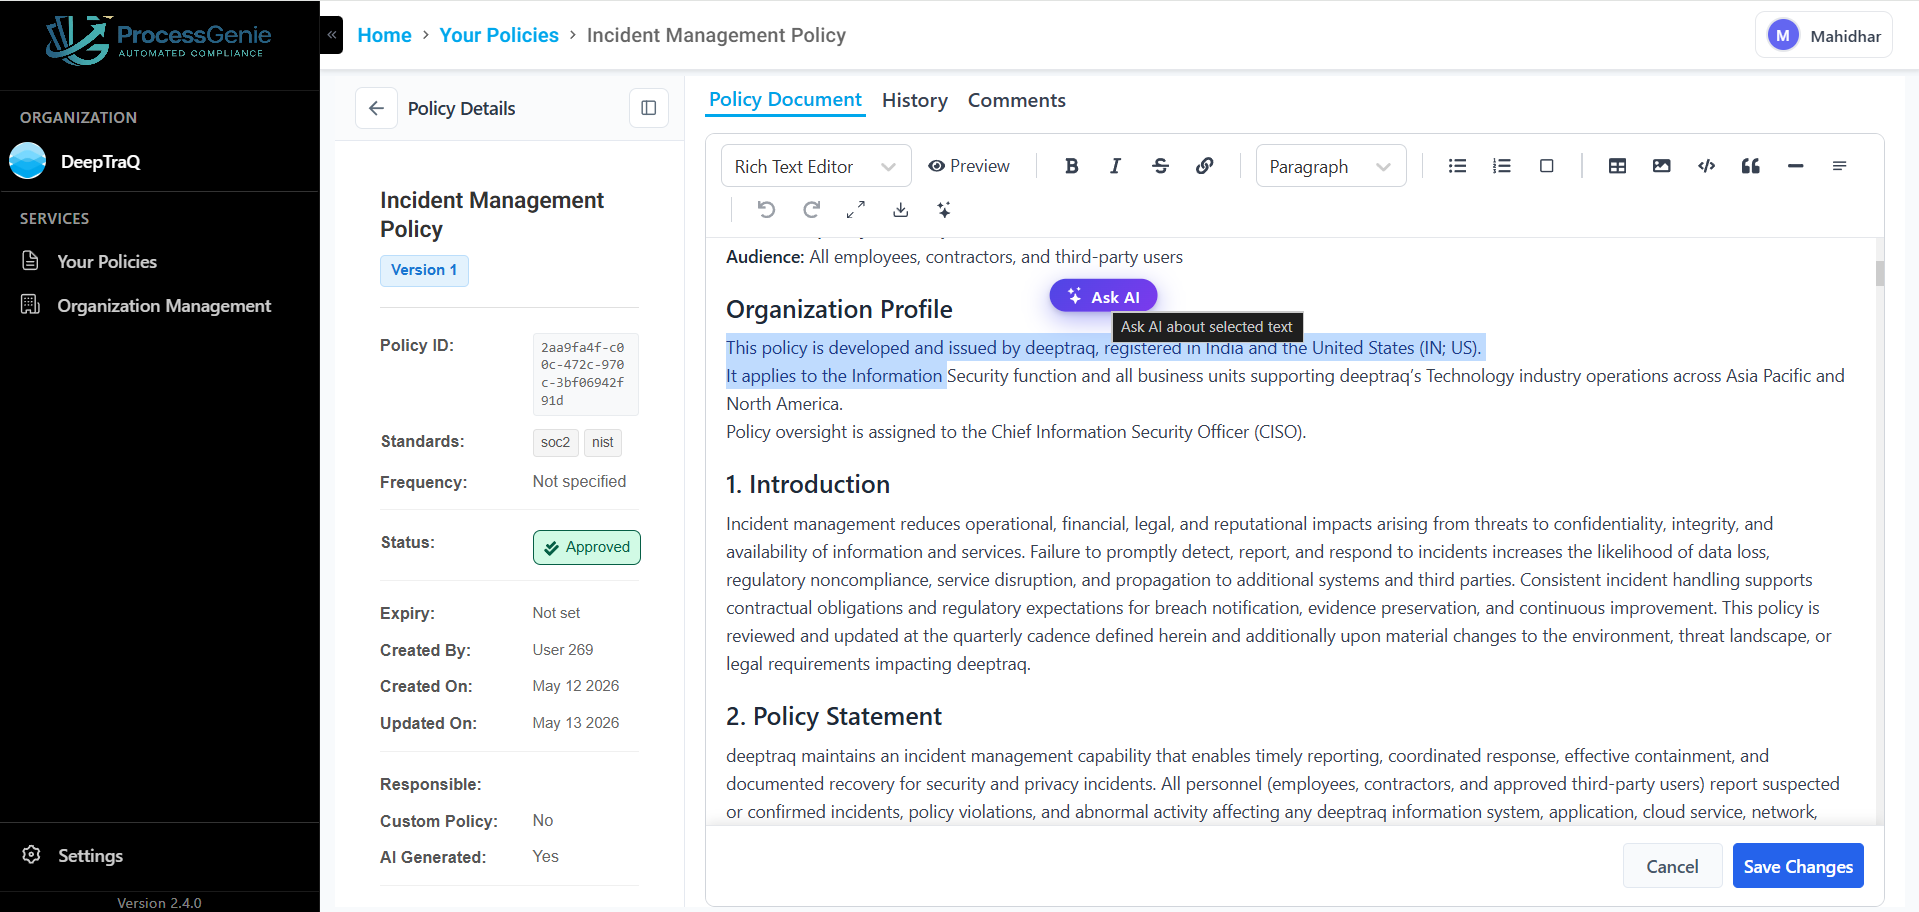Insert an image
This screenshot has height=912, width=1919.
pyautogui.click(x=1661, y=166)
